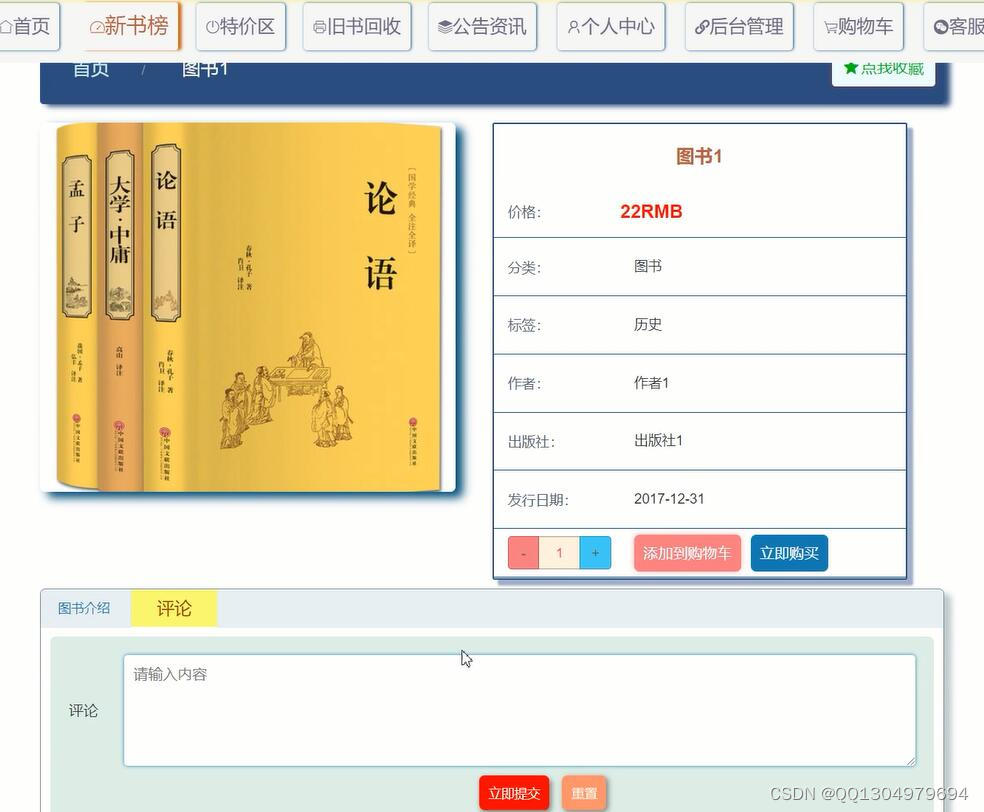Submit comment with 立即提交 button
The image size is (984, 812).
pos(514,793)
